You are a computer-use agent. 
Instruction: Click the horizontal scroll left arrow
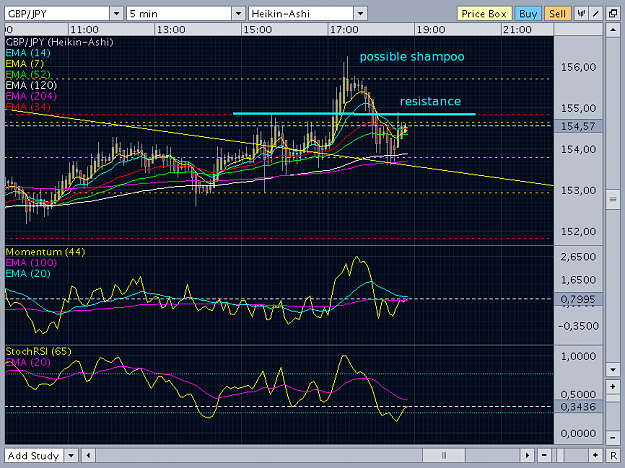88,455
